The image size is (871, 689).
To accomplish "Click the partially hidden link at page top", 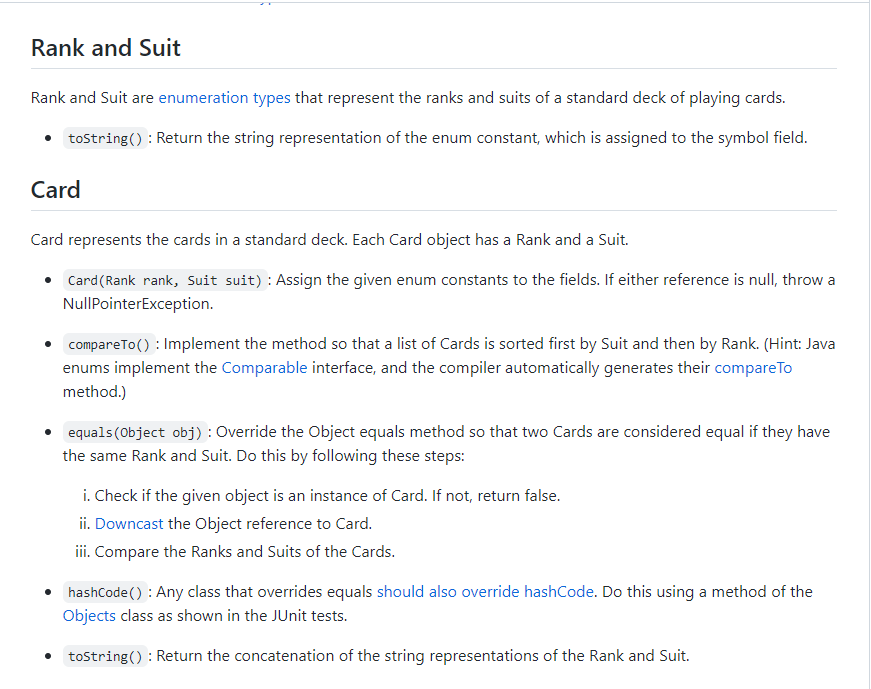I will pos(267,2).
